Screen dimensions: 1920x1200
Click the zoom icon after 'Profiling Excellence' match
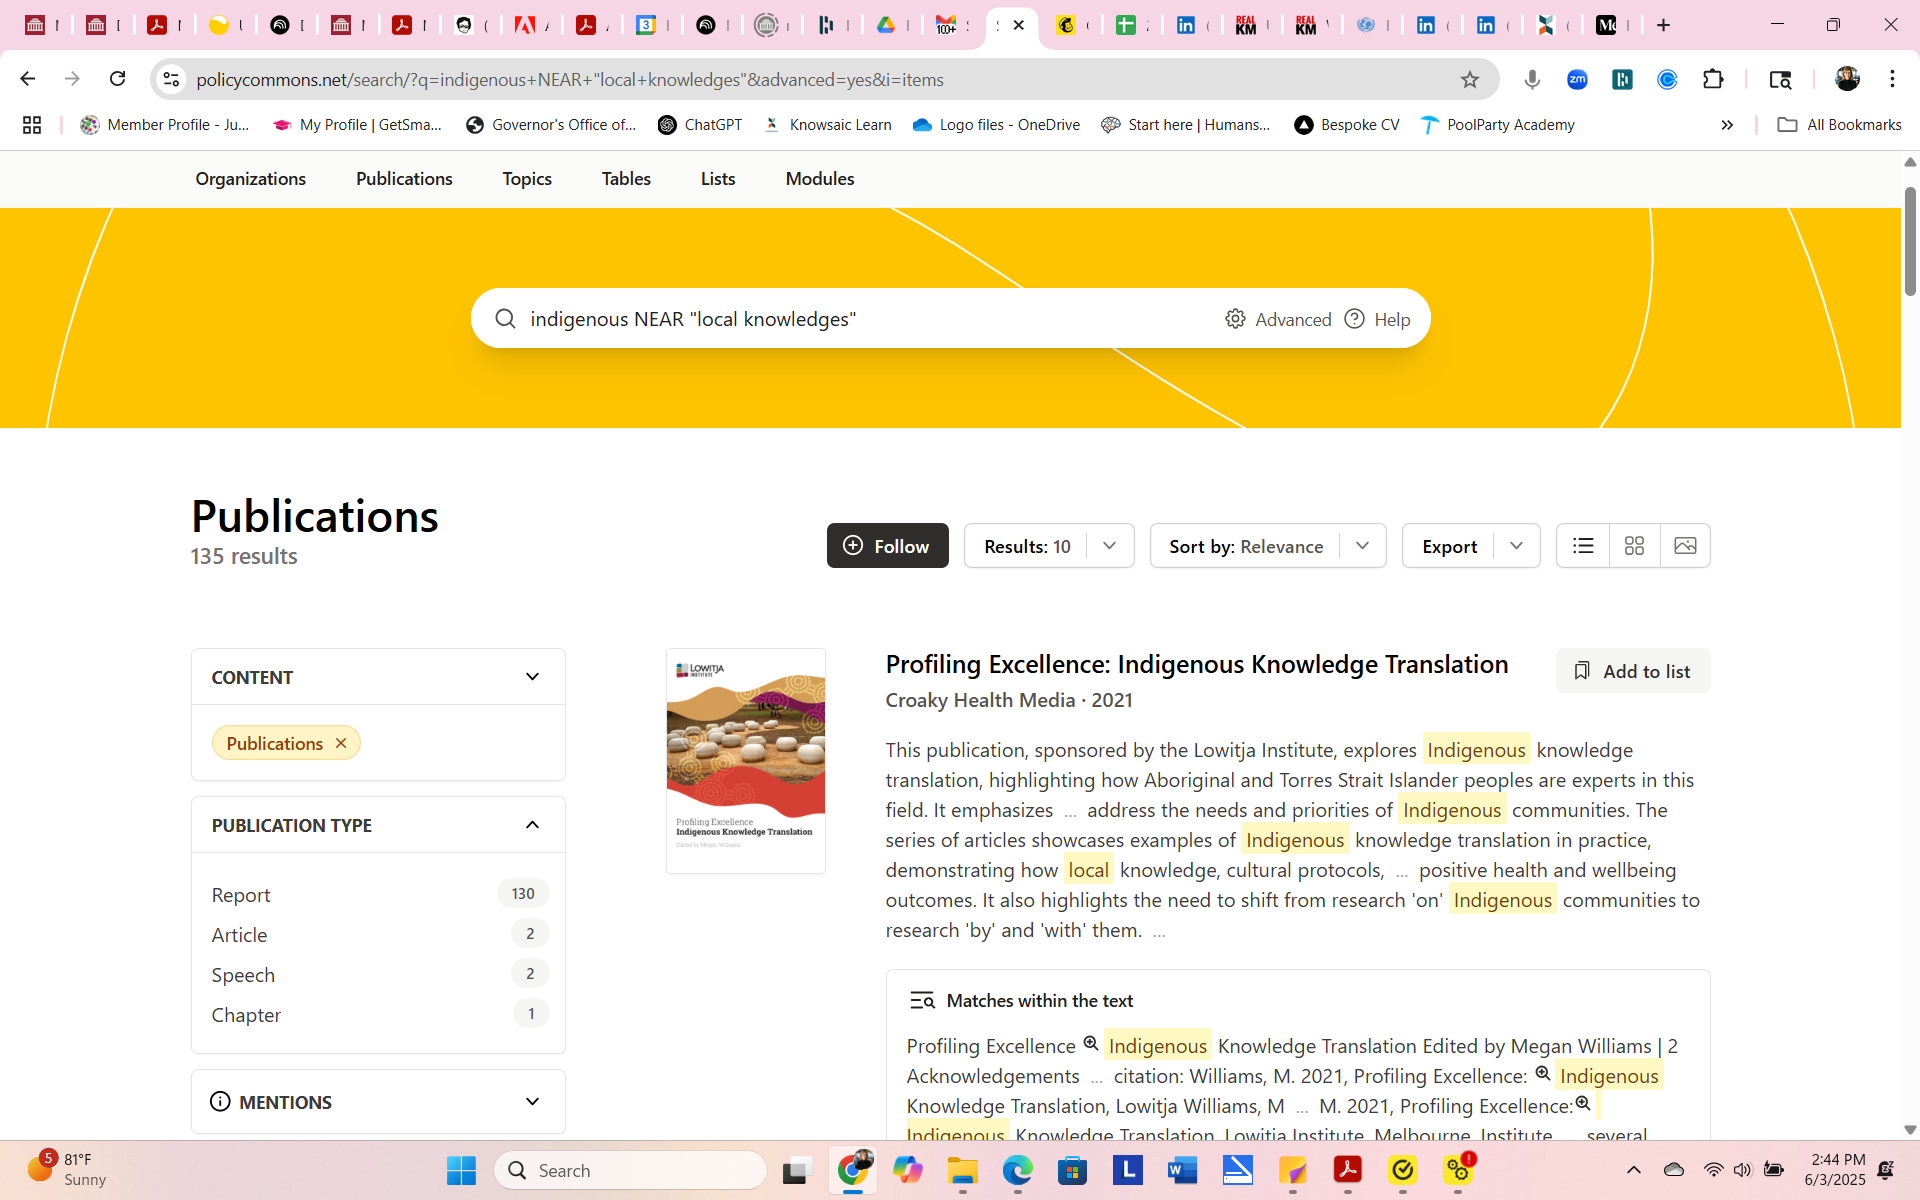coord(1091,1044)
